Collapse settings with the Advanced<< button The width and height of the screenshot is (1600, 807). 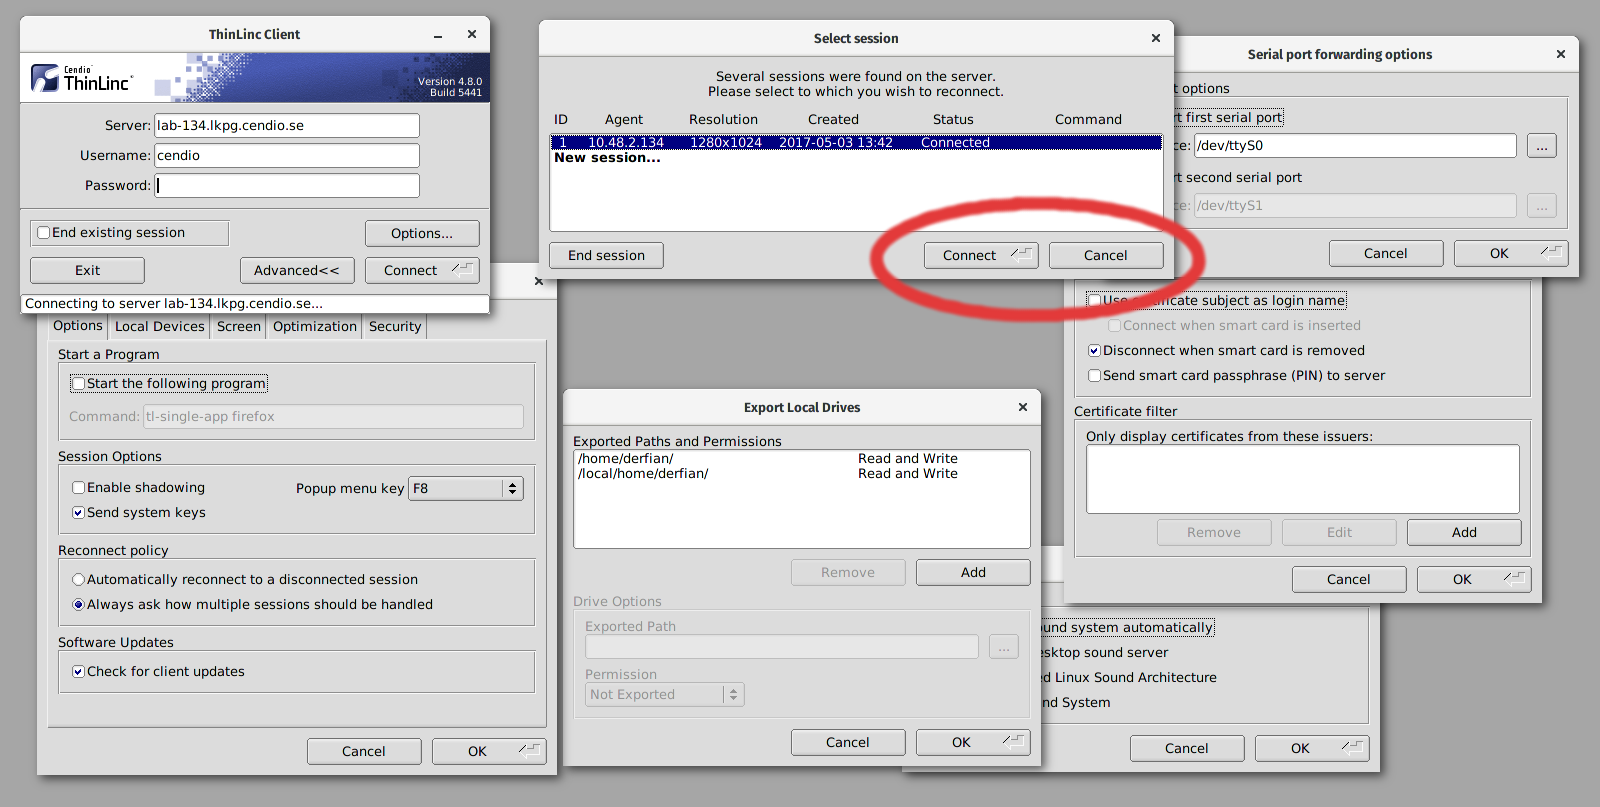[x=297, y=271]
